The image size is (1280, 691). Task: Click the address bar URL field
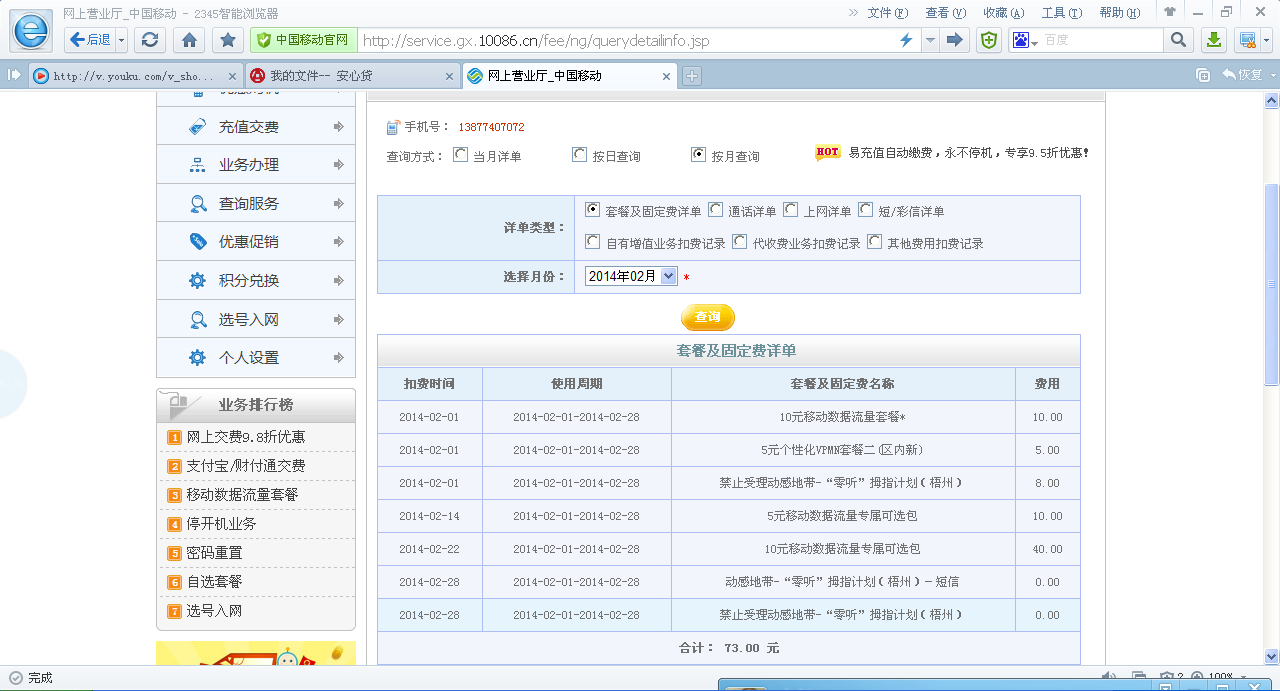(620, 40)
